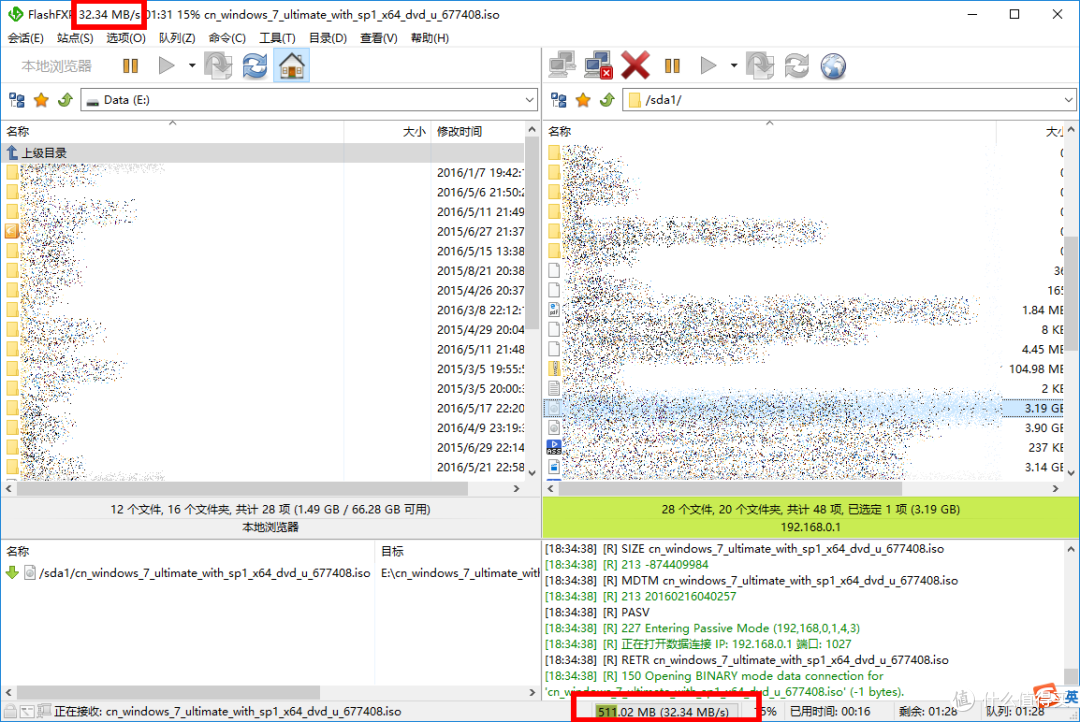Pause the local browser transfer queue
The image size is (1080, 722).
130,66
